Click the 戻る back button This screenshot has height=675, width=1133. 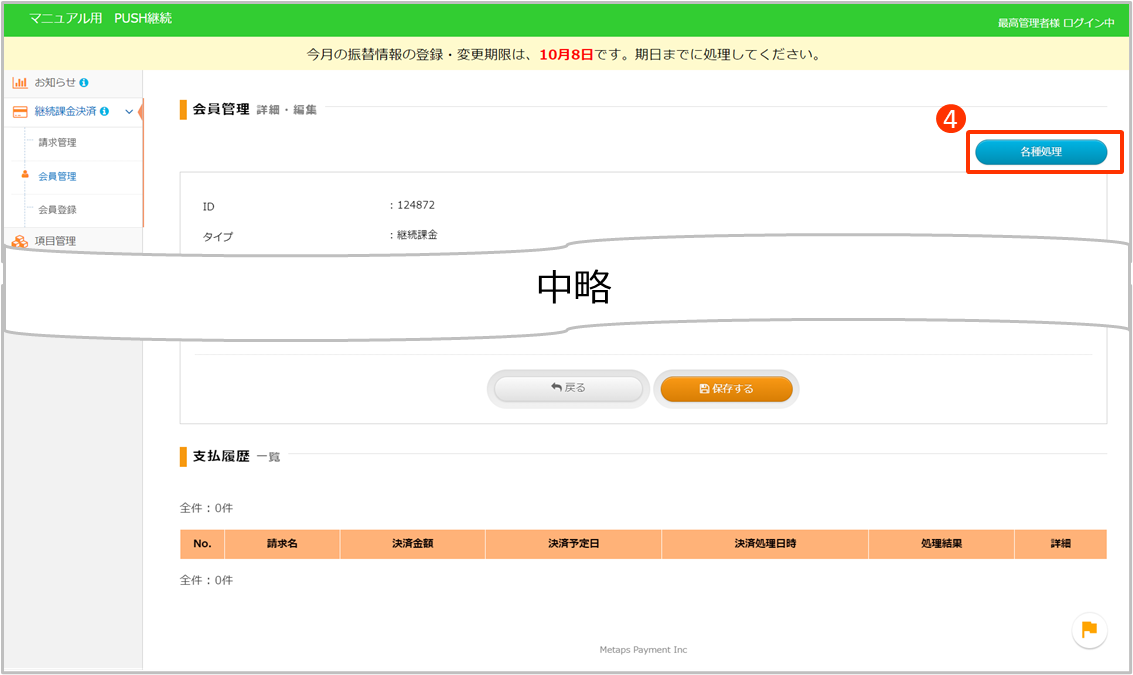[x=568, y=388]
